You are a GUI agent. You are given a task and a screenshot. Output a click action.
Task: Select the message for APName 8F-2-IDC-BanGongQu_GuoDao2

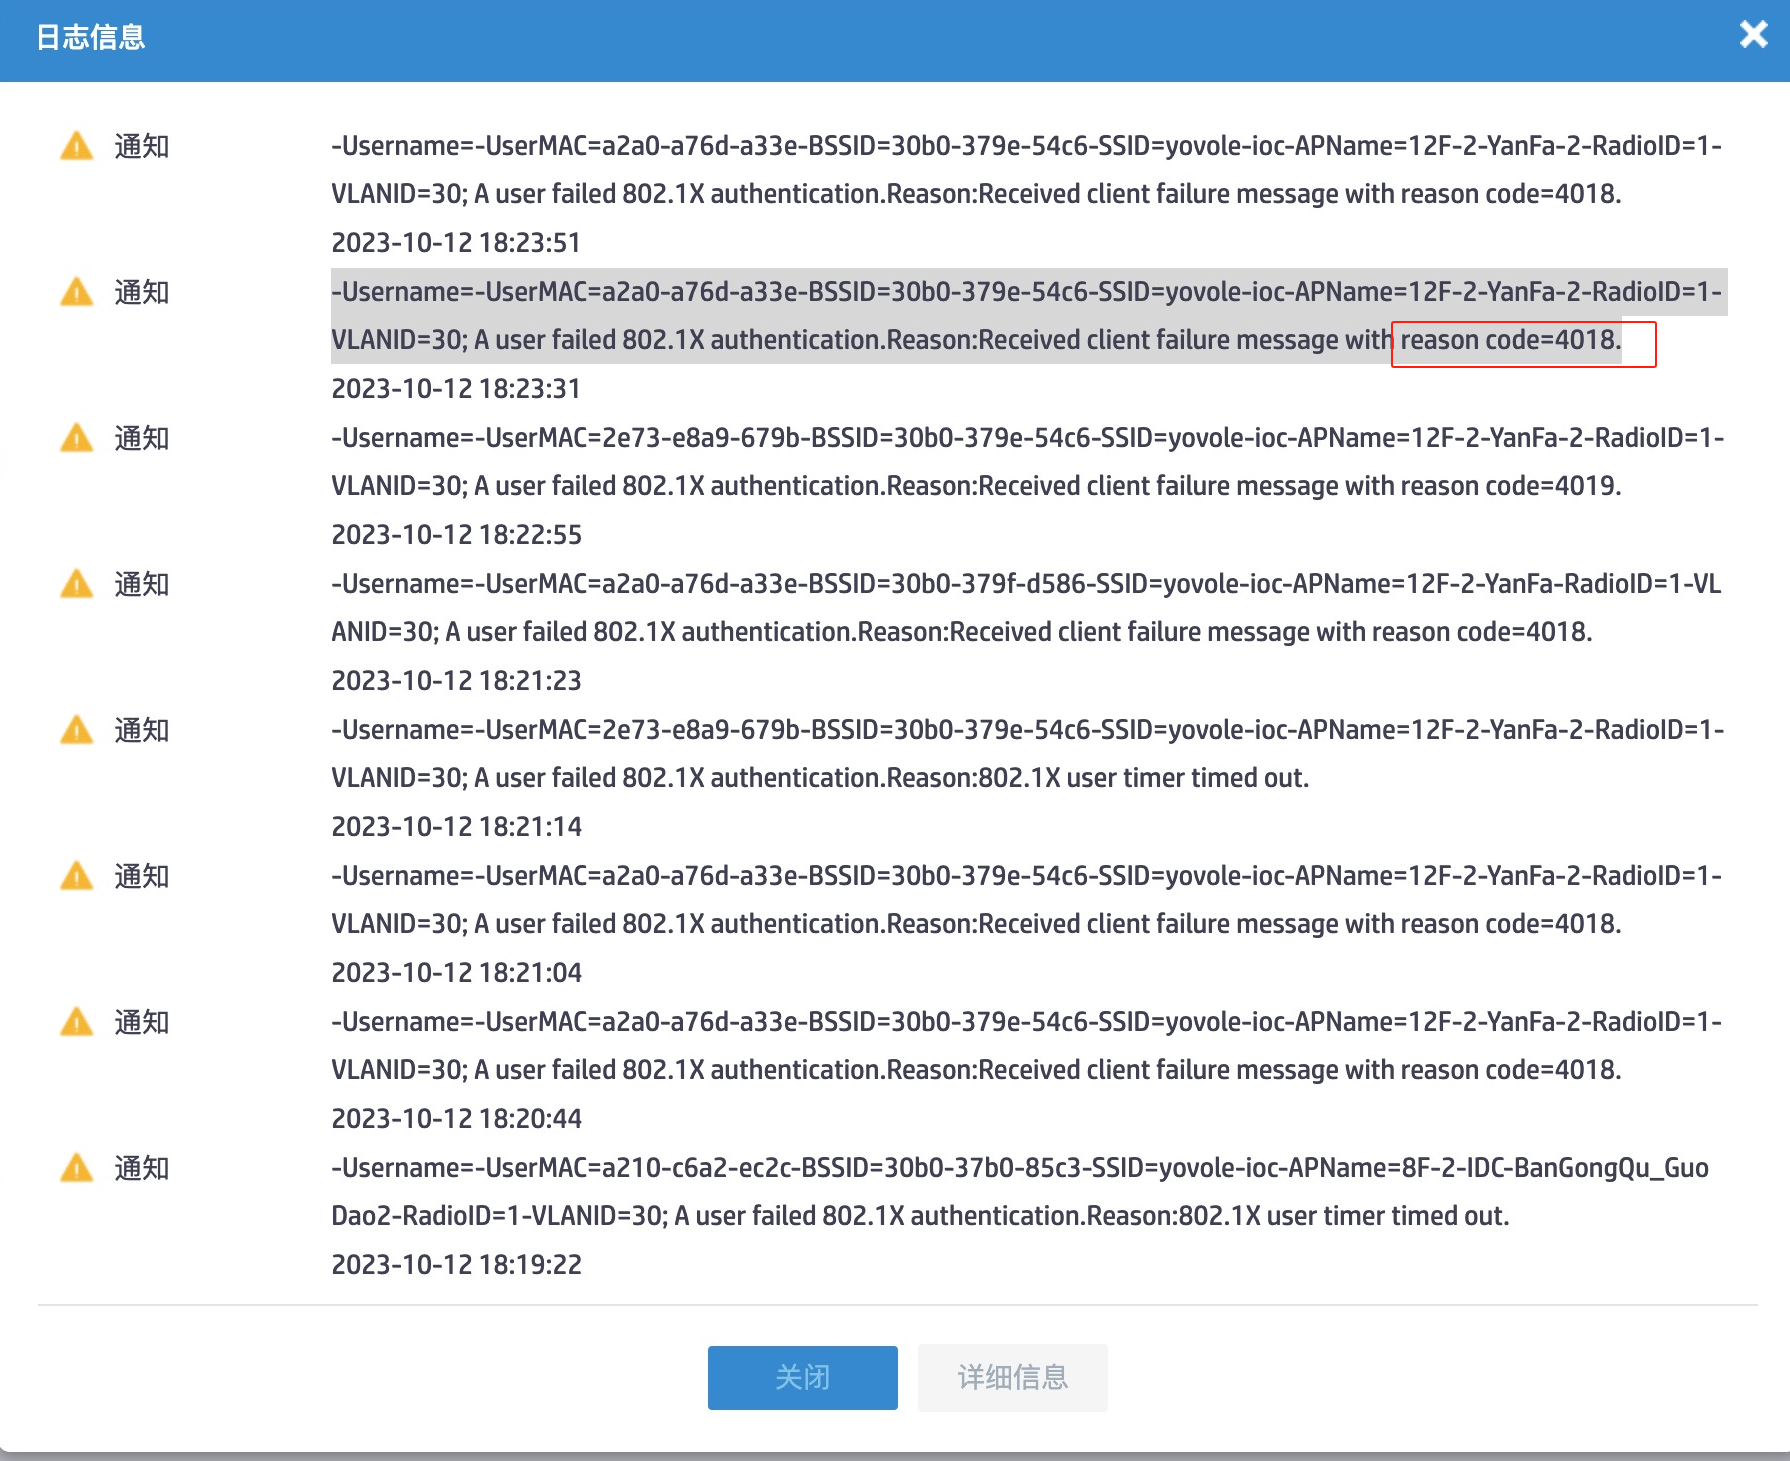click(1020, 1192)
